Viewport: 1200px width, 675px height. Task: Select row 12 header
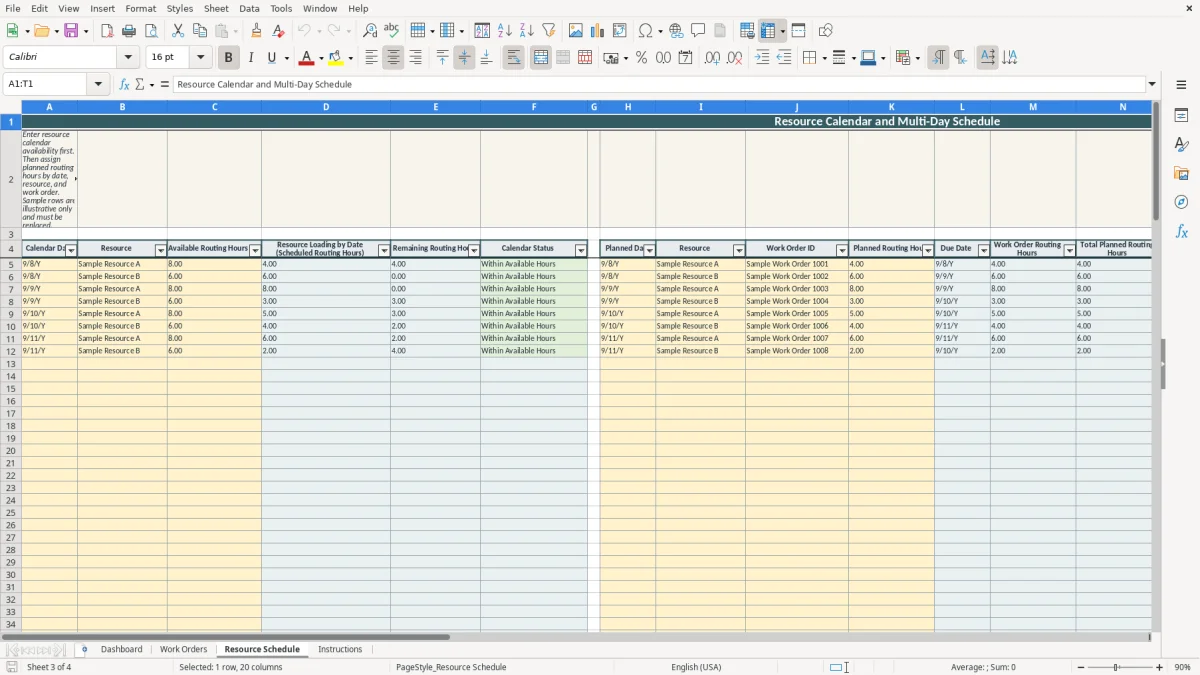point(11,351)
